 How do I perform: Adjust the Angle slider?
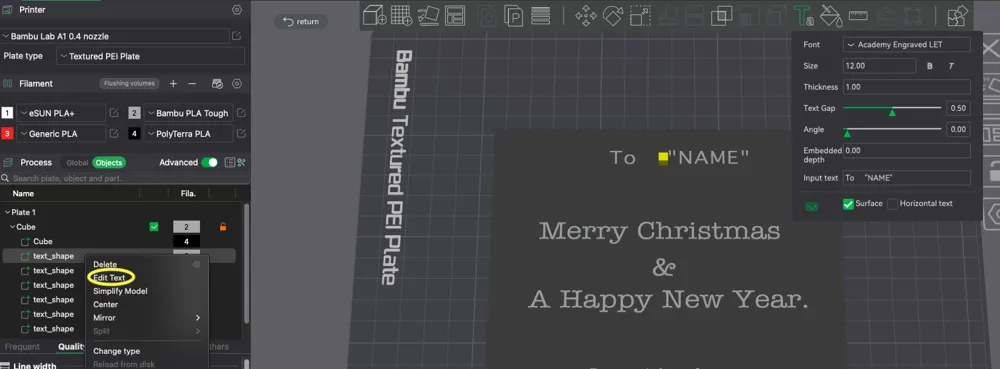point(892,131)
